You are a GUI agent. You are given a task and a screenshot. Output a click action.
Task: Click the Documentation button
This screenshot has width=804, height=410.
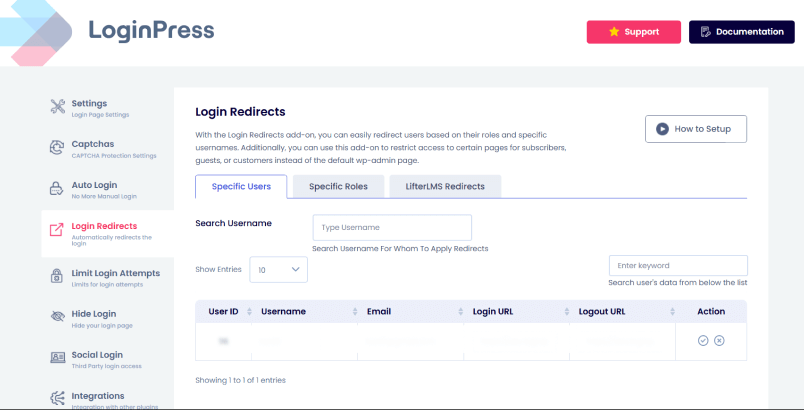point(741,32)
